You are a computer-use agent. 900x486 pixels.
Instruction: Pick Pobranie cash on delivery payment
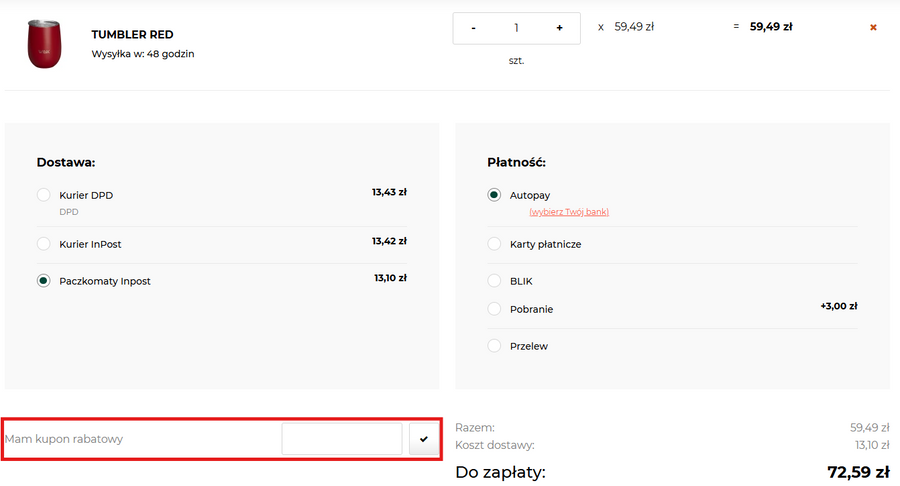click(494, 309)
